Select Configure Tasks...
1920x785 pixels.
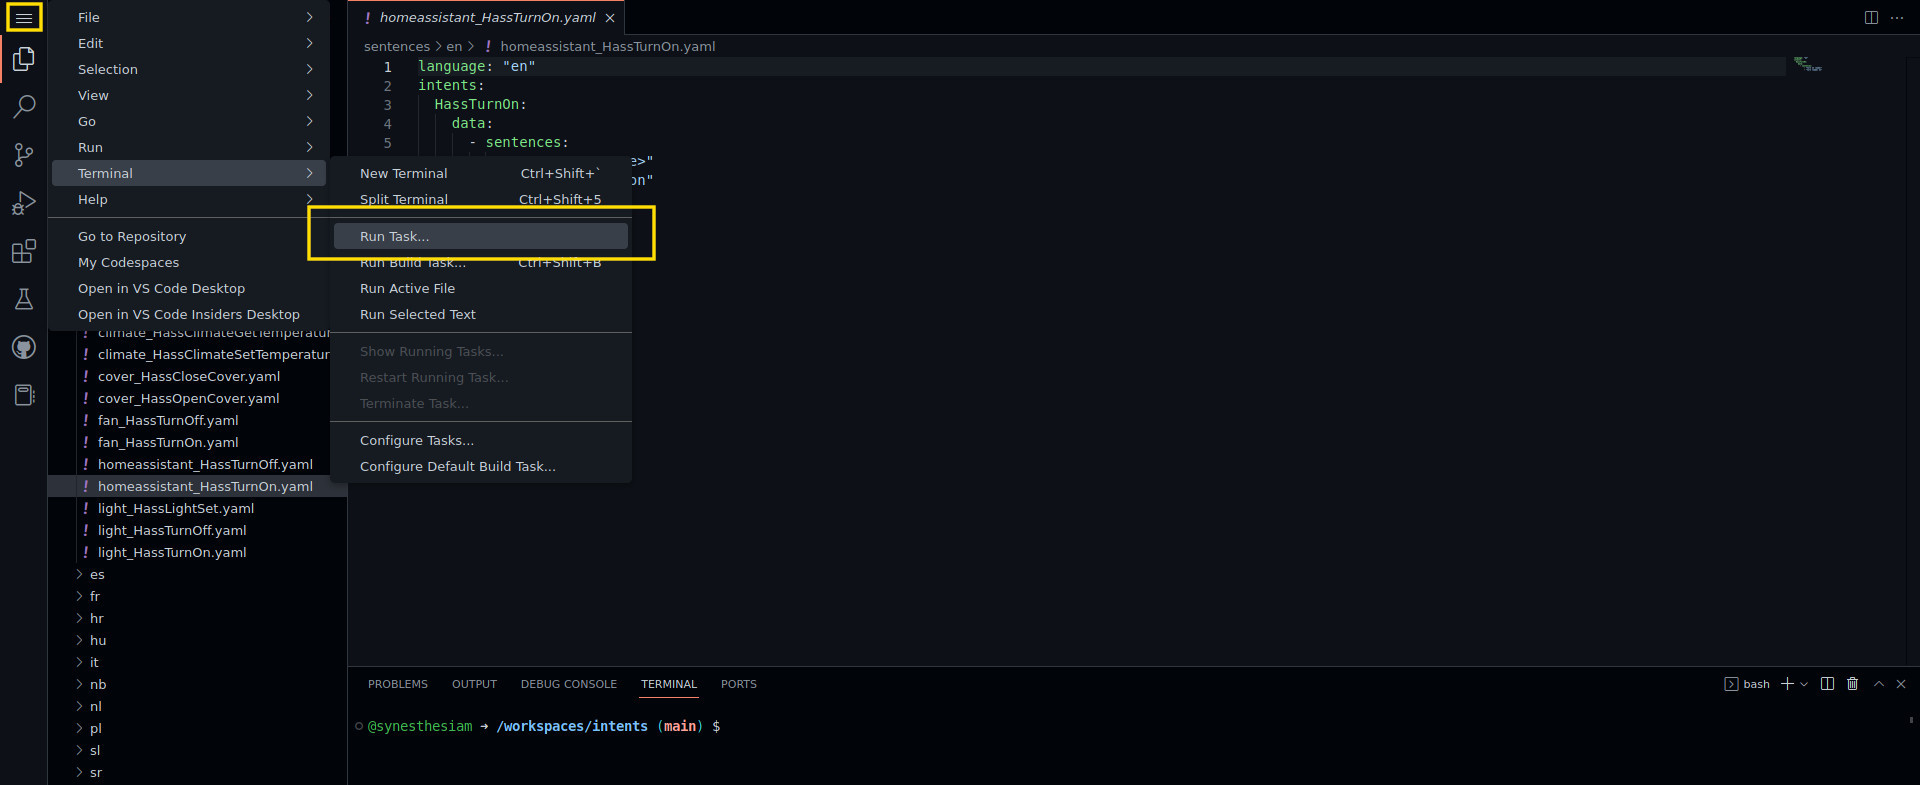click(x=481, y=440)
